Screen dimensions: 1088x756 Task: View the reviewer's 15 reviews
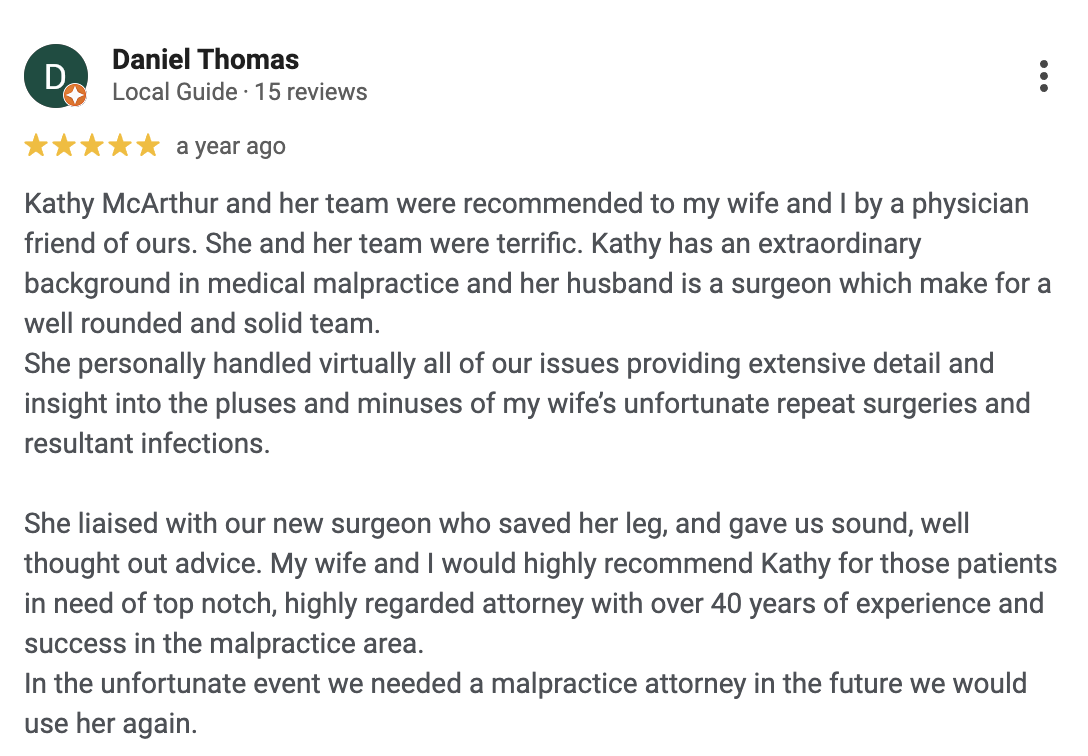tap(311, 92)
